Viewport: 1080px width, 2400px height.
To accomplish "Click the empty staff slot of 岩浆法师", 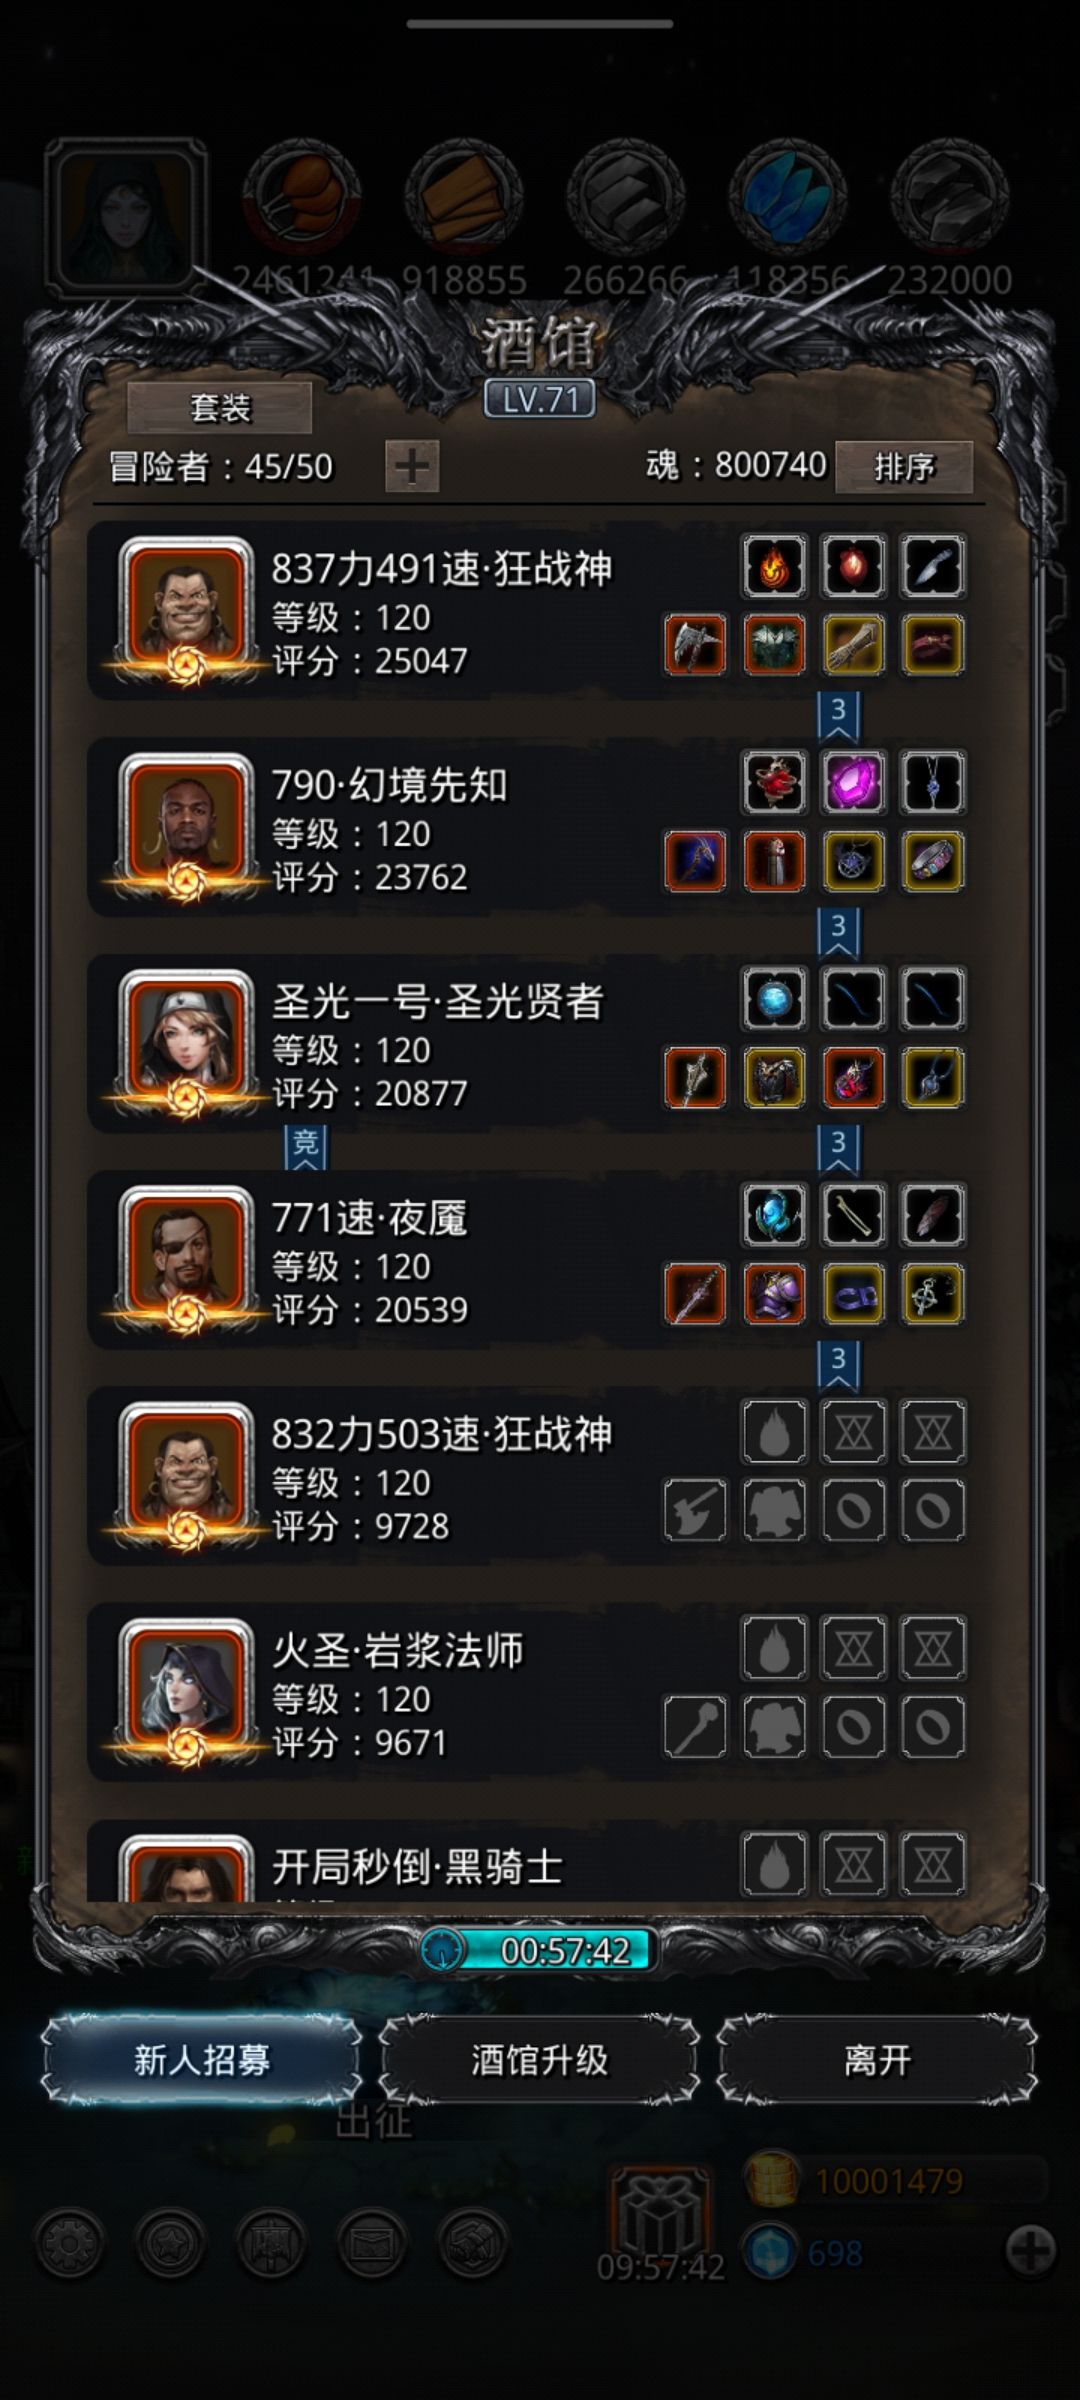I will click(x=695, y=1726).
